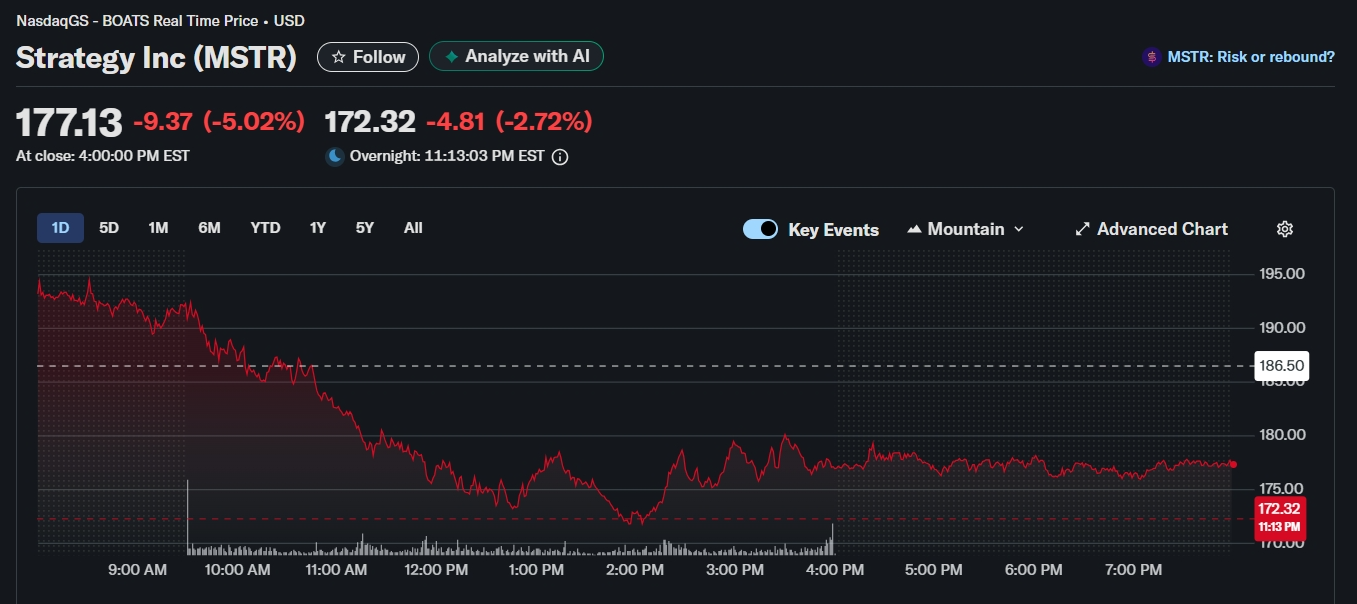The image size is (1357, 604).
Task: Click the purple icon beside MSTR: Risk or rebound?
Action: [1152, 57]
